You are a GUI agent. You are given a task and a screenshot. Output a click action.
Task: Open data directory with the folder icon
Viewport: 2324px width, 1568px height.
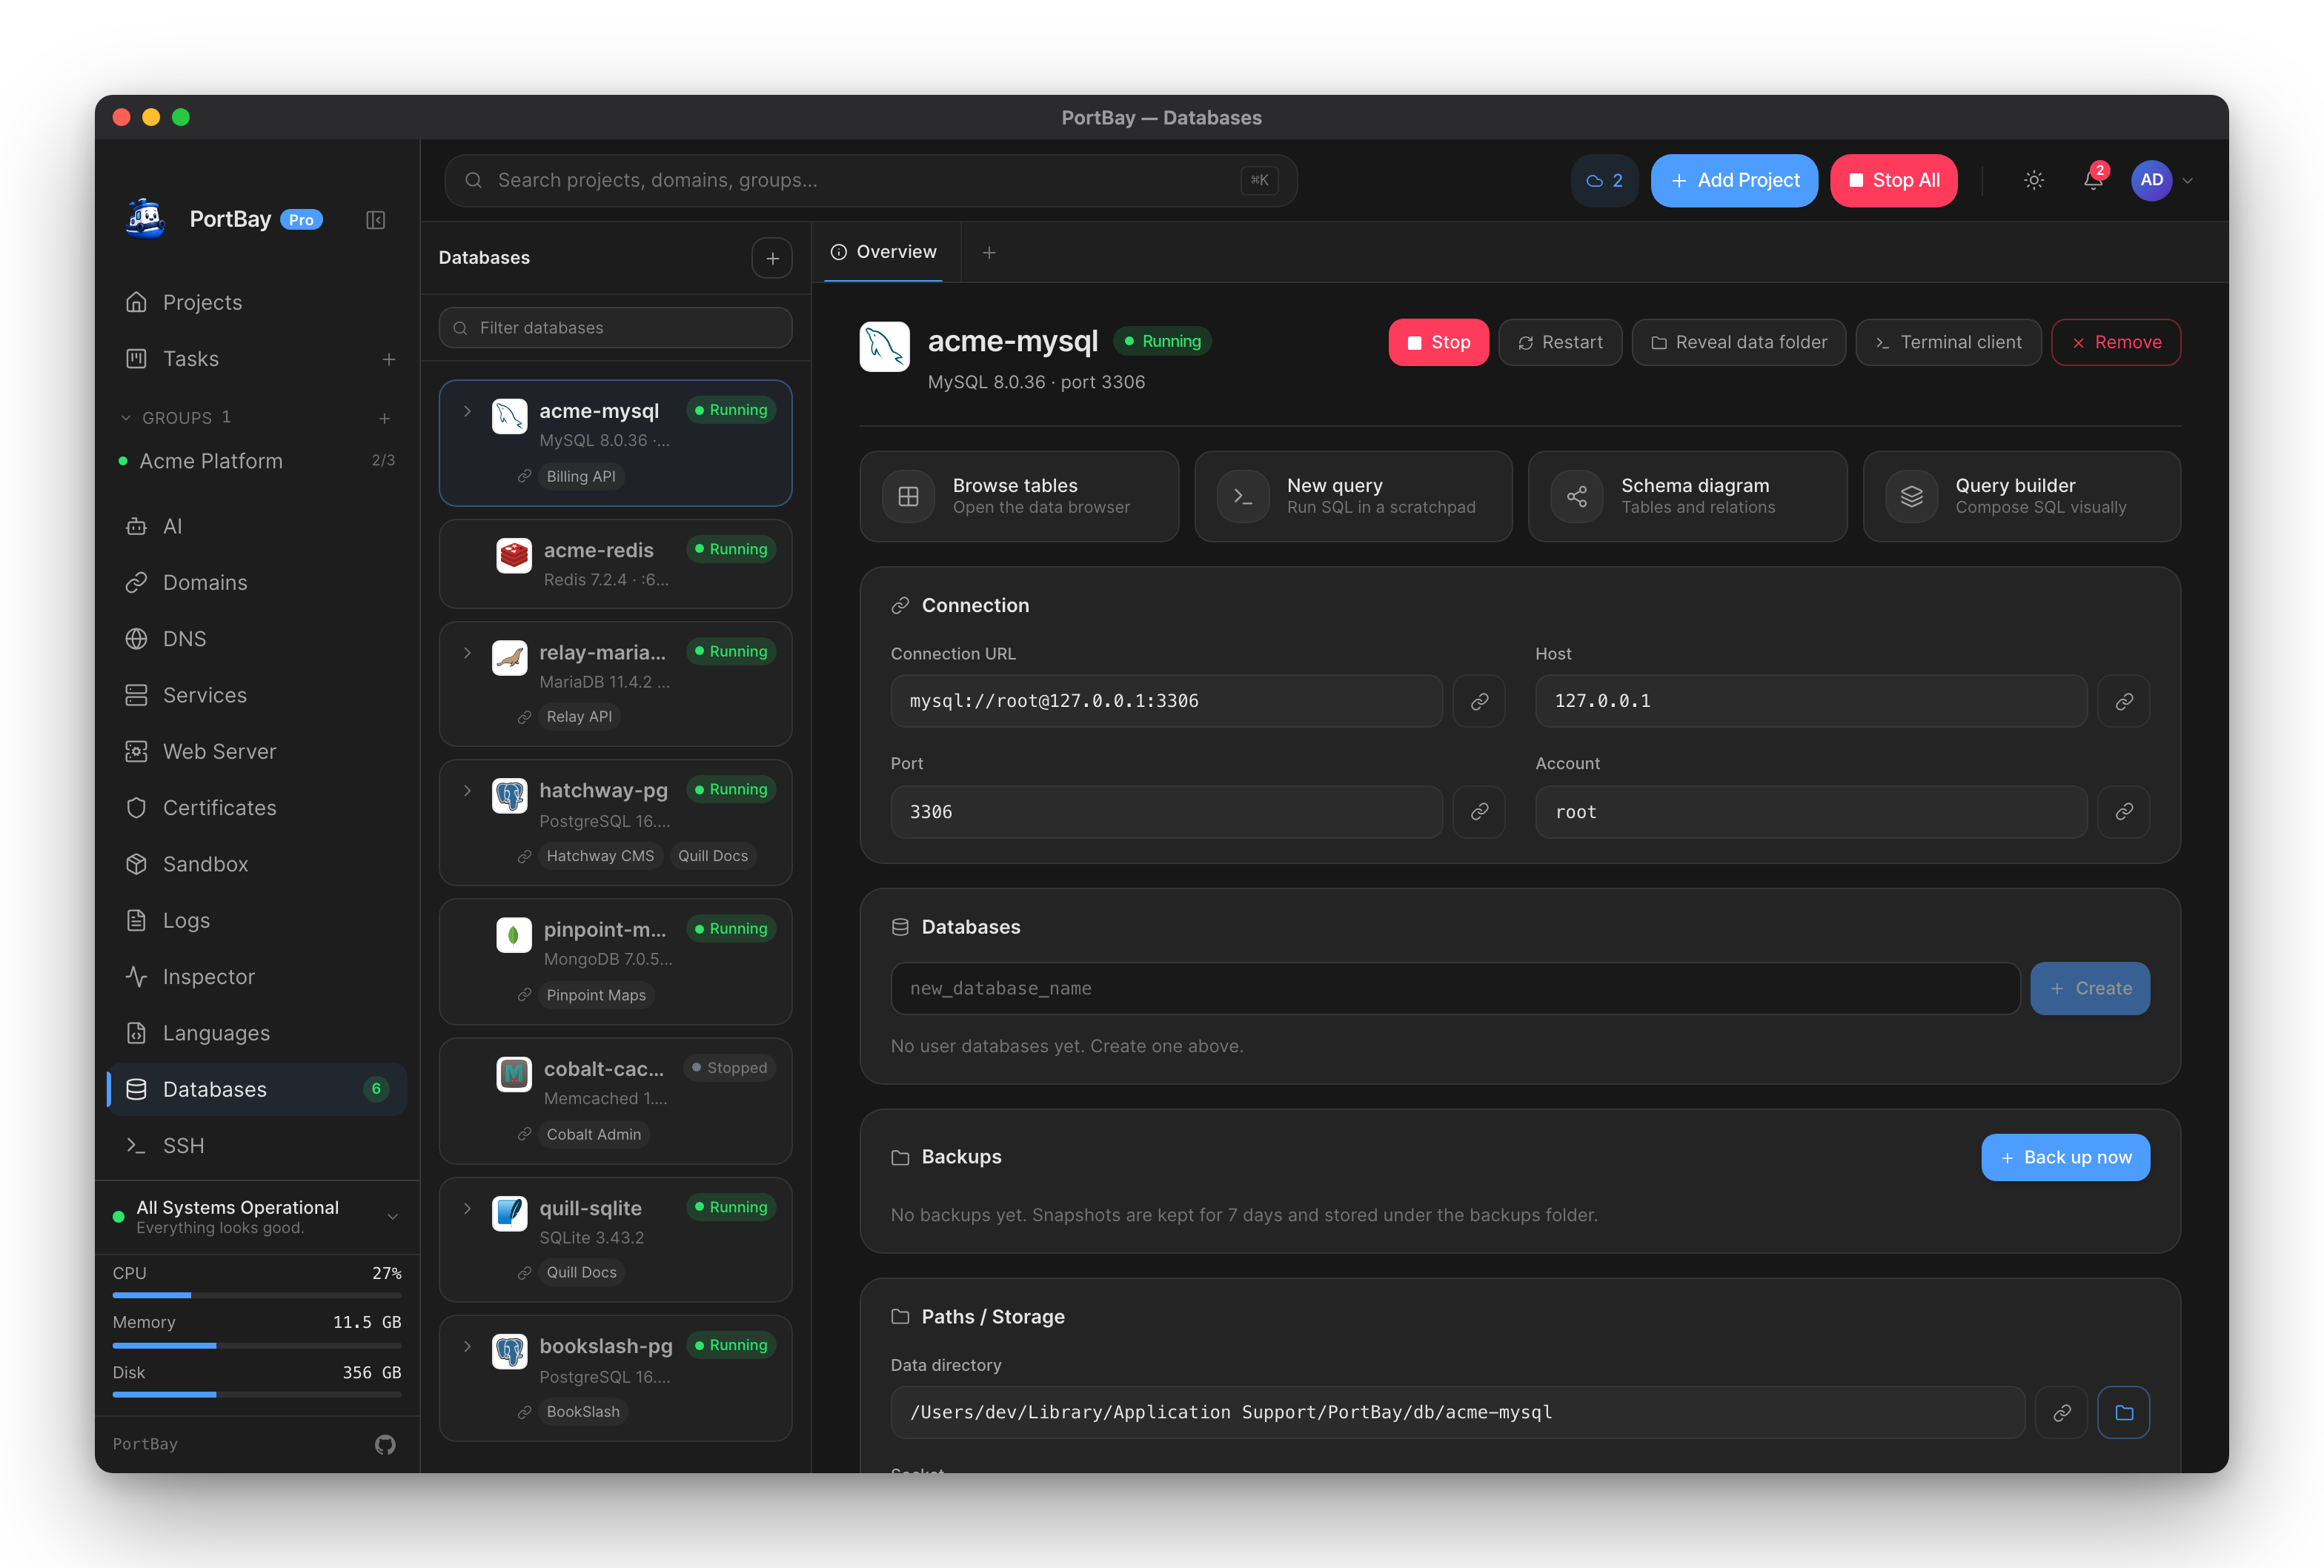pos(2124,1412)
